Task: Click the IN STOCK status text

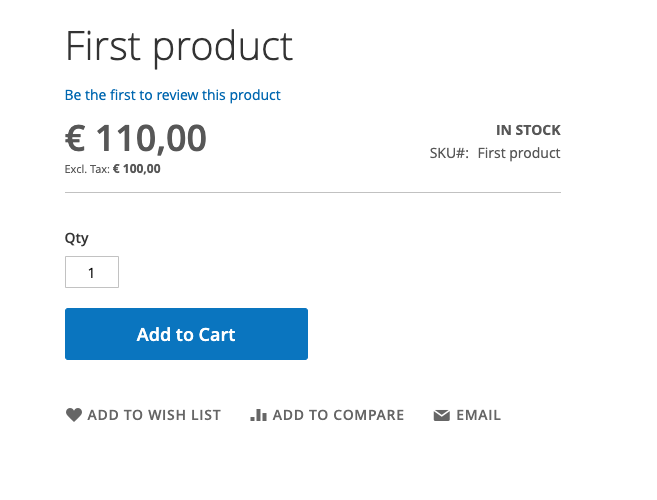Action: click(528, 130)
